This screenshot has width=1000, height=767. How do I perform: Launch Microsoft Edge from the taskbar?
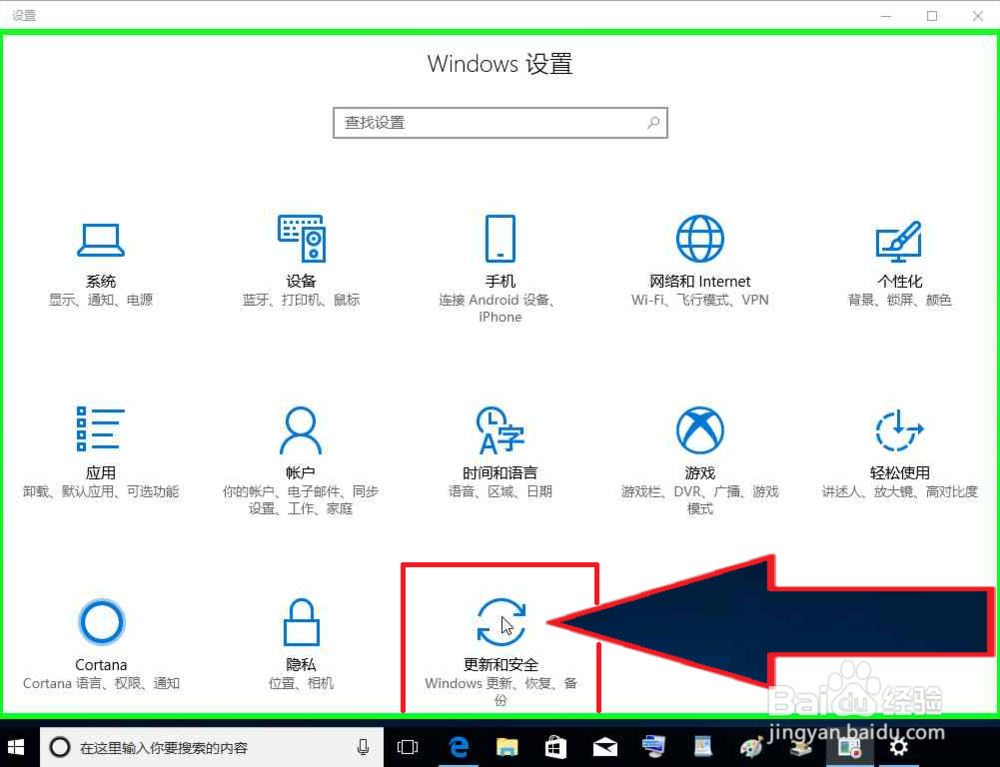tap(458, 746)
